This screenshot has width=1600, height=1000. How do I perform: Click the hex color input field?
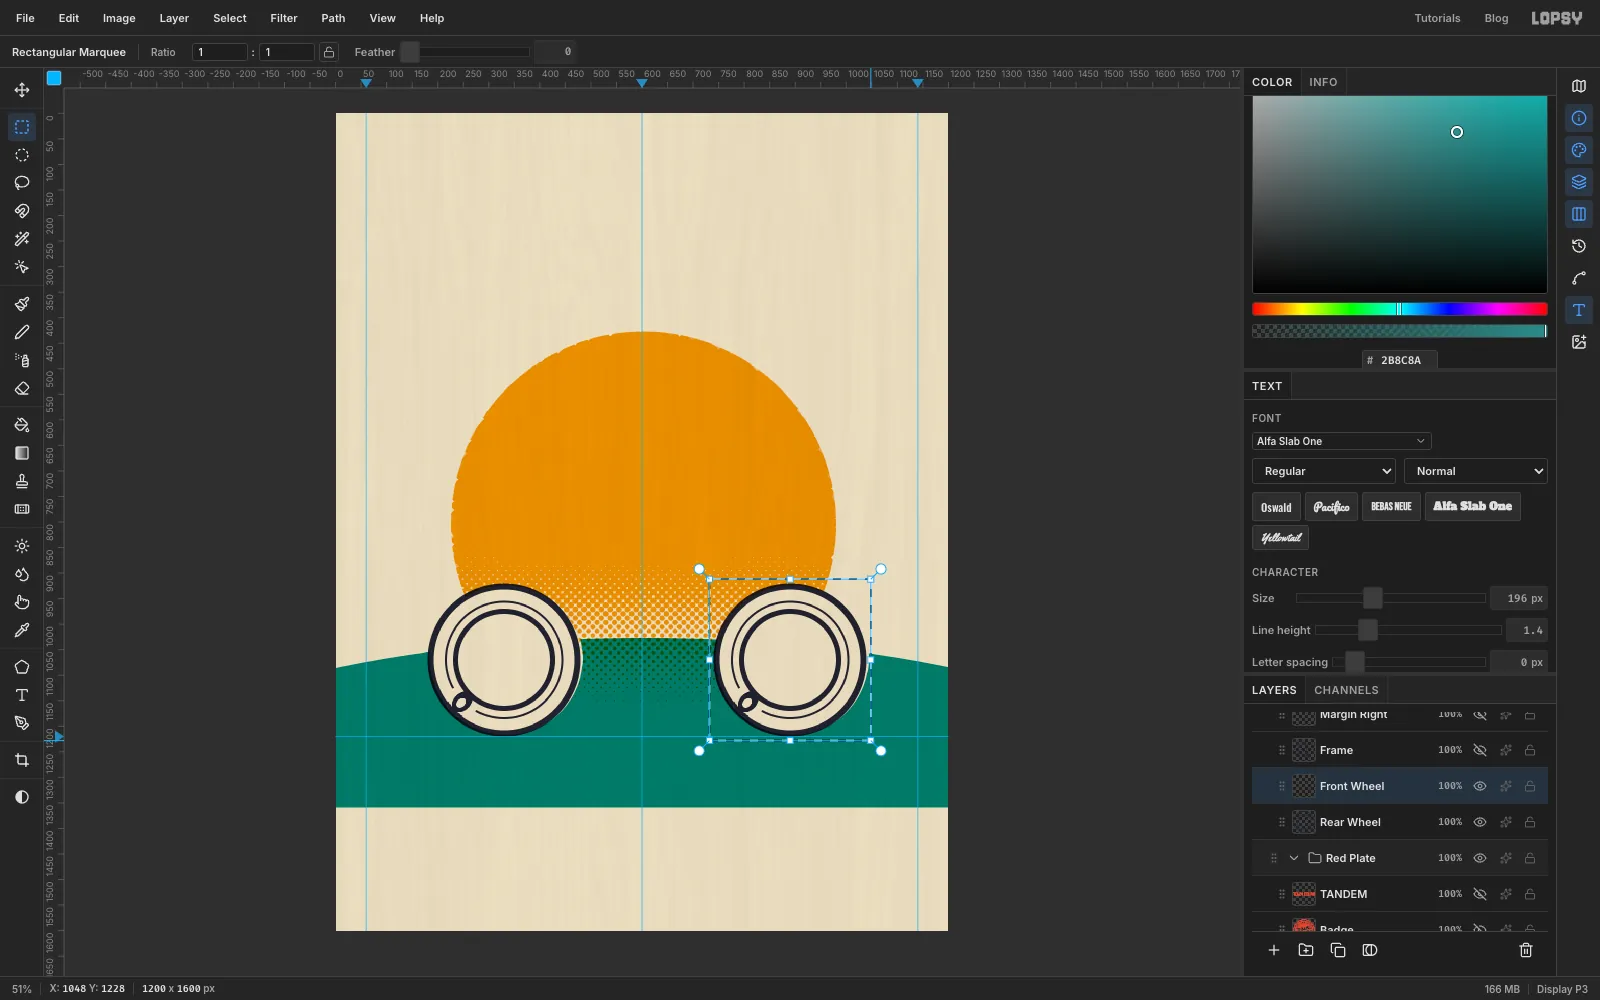coord(1400,360)
